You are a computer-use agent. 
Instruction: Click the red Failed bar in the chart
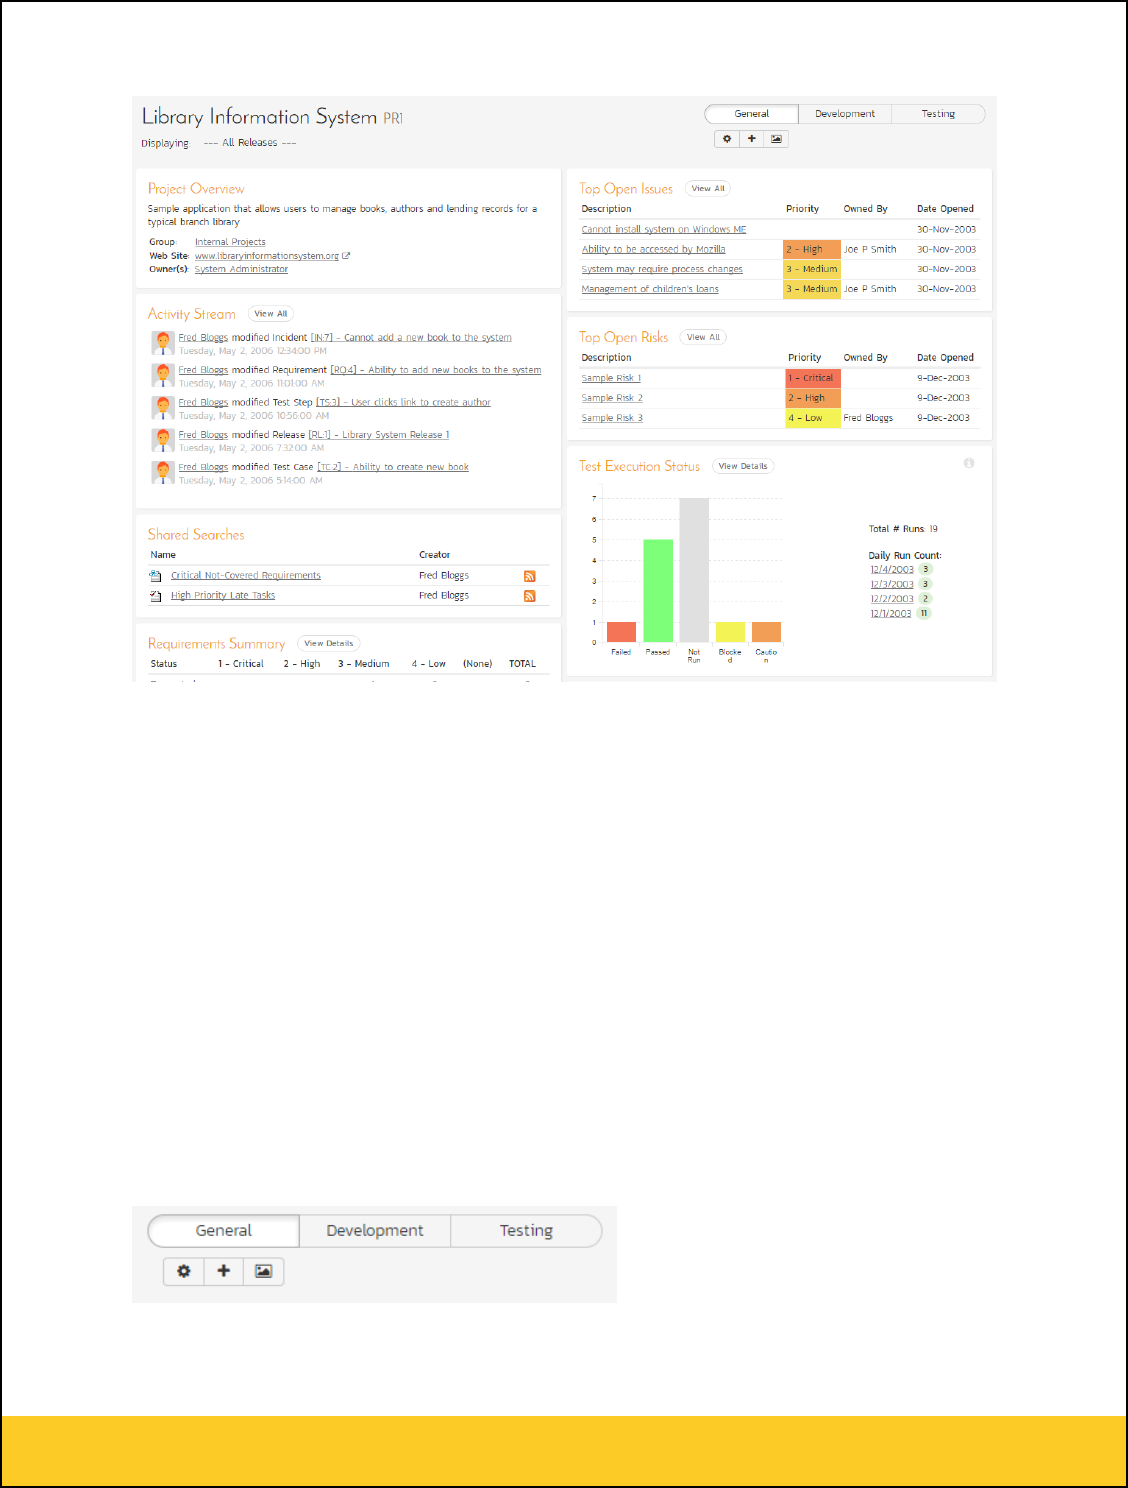click(622, 632)
